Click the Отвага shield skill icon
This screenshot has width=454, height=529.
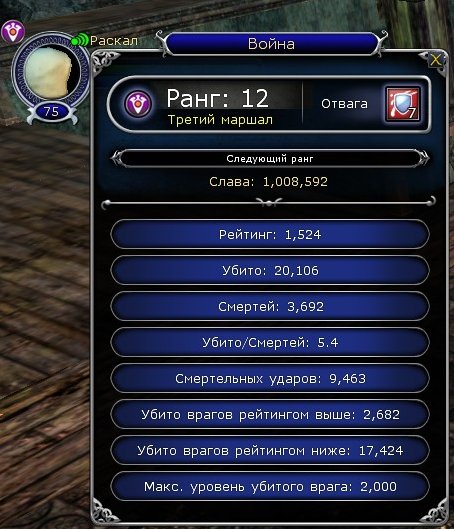click(x=403, y=104)
